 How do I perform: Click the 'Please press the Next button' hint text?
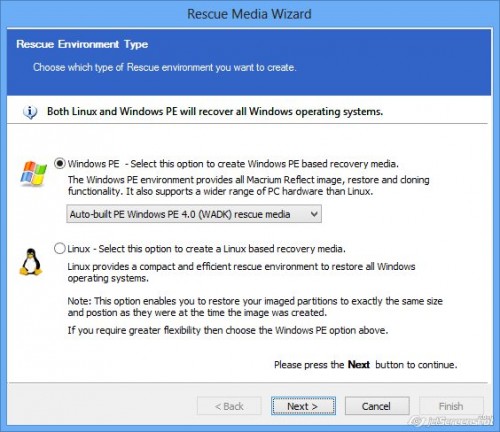366,365
